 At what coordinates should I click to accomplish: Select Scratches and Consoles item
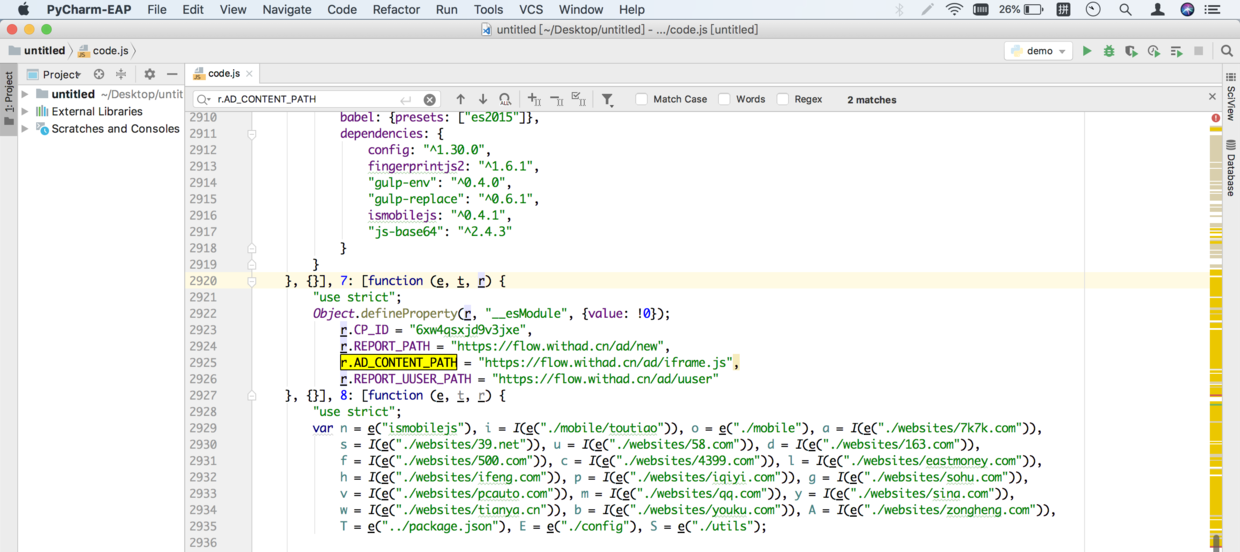[x=115, y=128]
